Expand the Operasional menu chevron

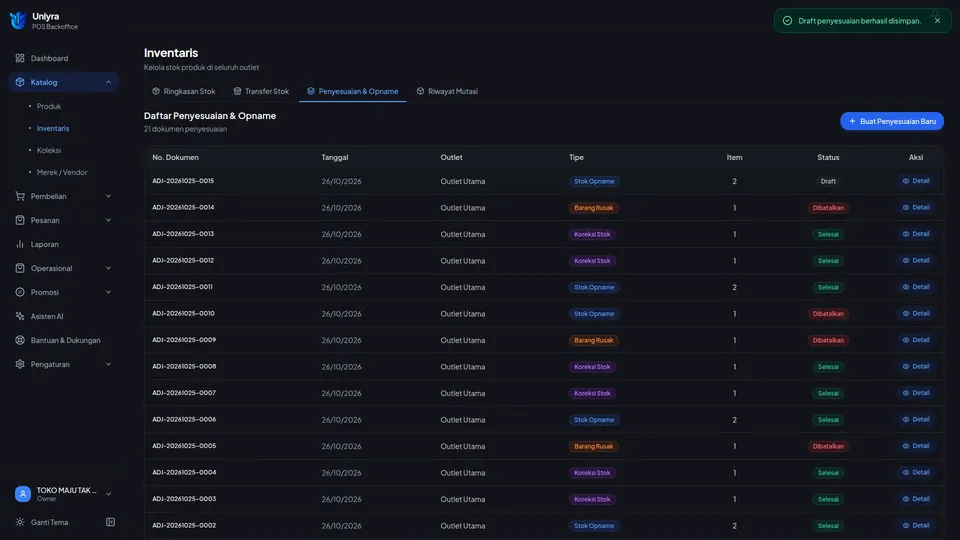(x=108, y=268)
